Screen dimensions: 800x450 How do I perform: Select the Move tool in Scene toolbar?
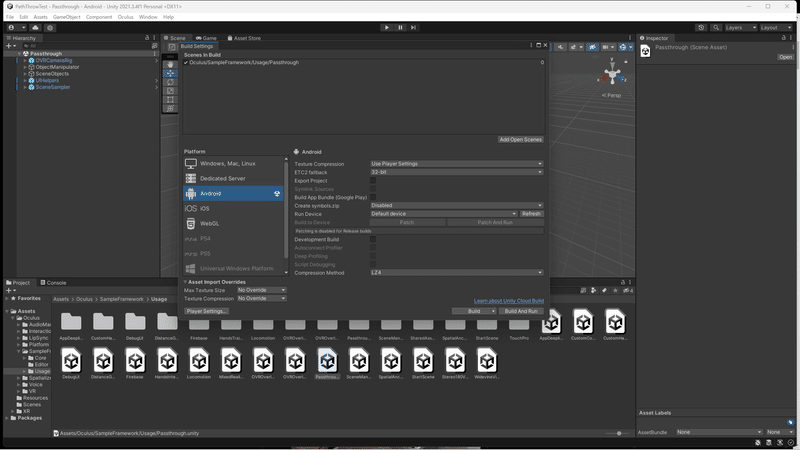[x=170, y=73]
